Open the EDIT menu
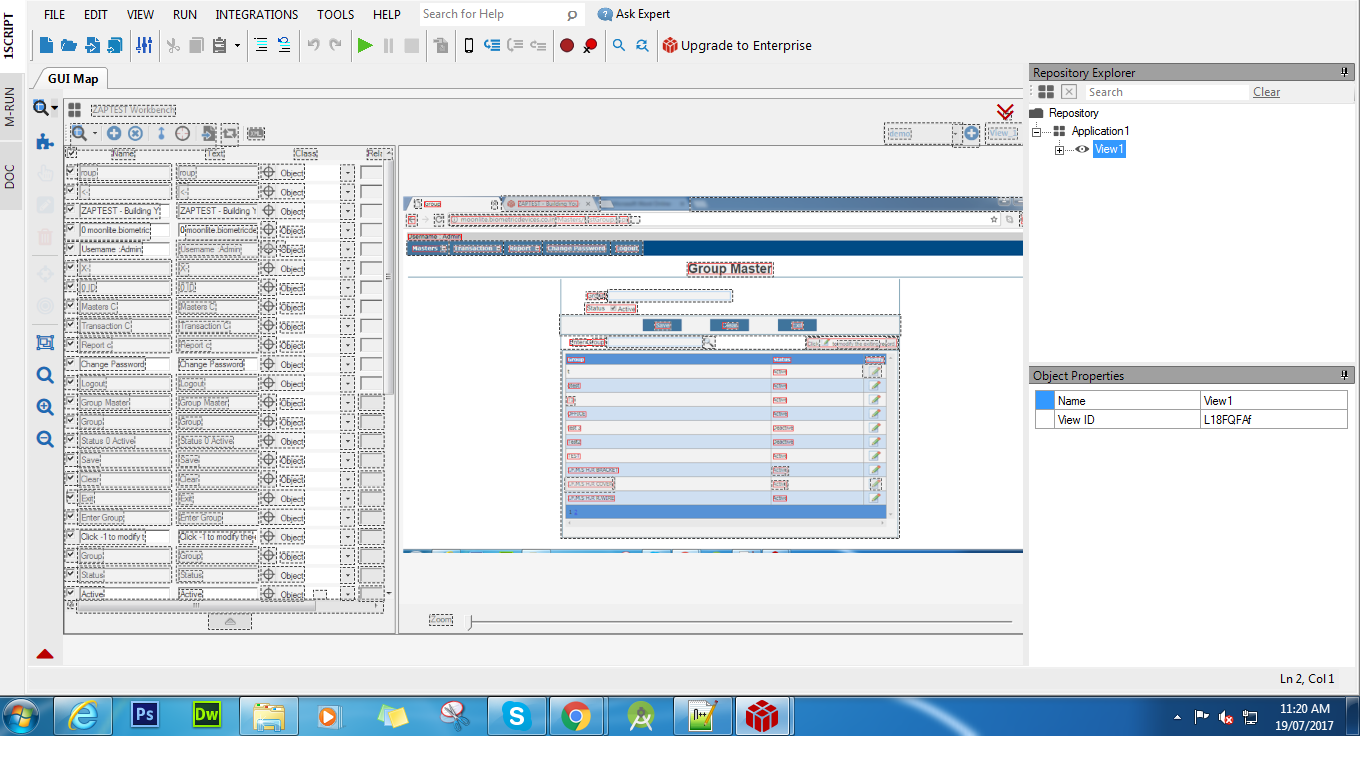 point(96,14)
